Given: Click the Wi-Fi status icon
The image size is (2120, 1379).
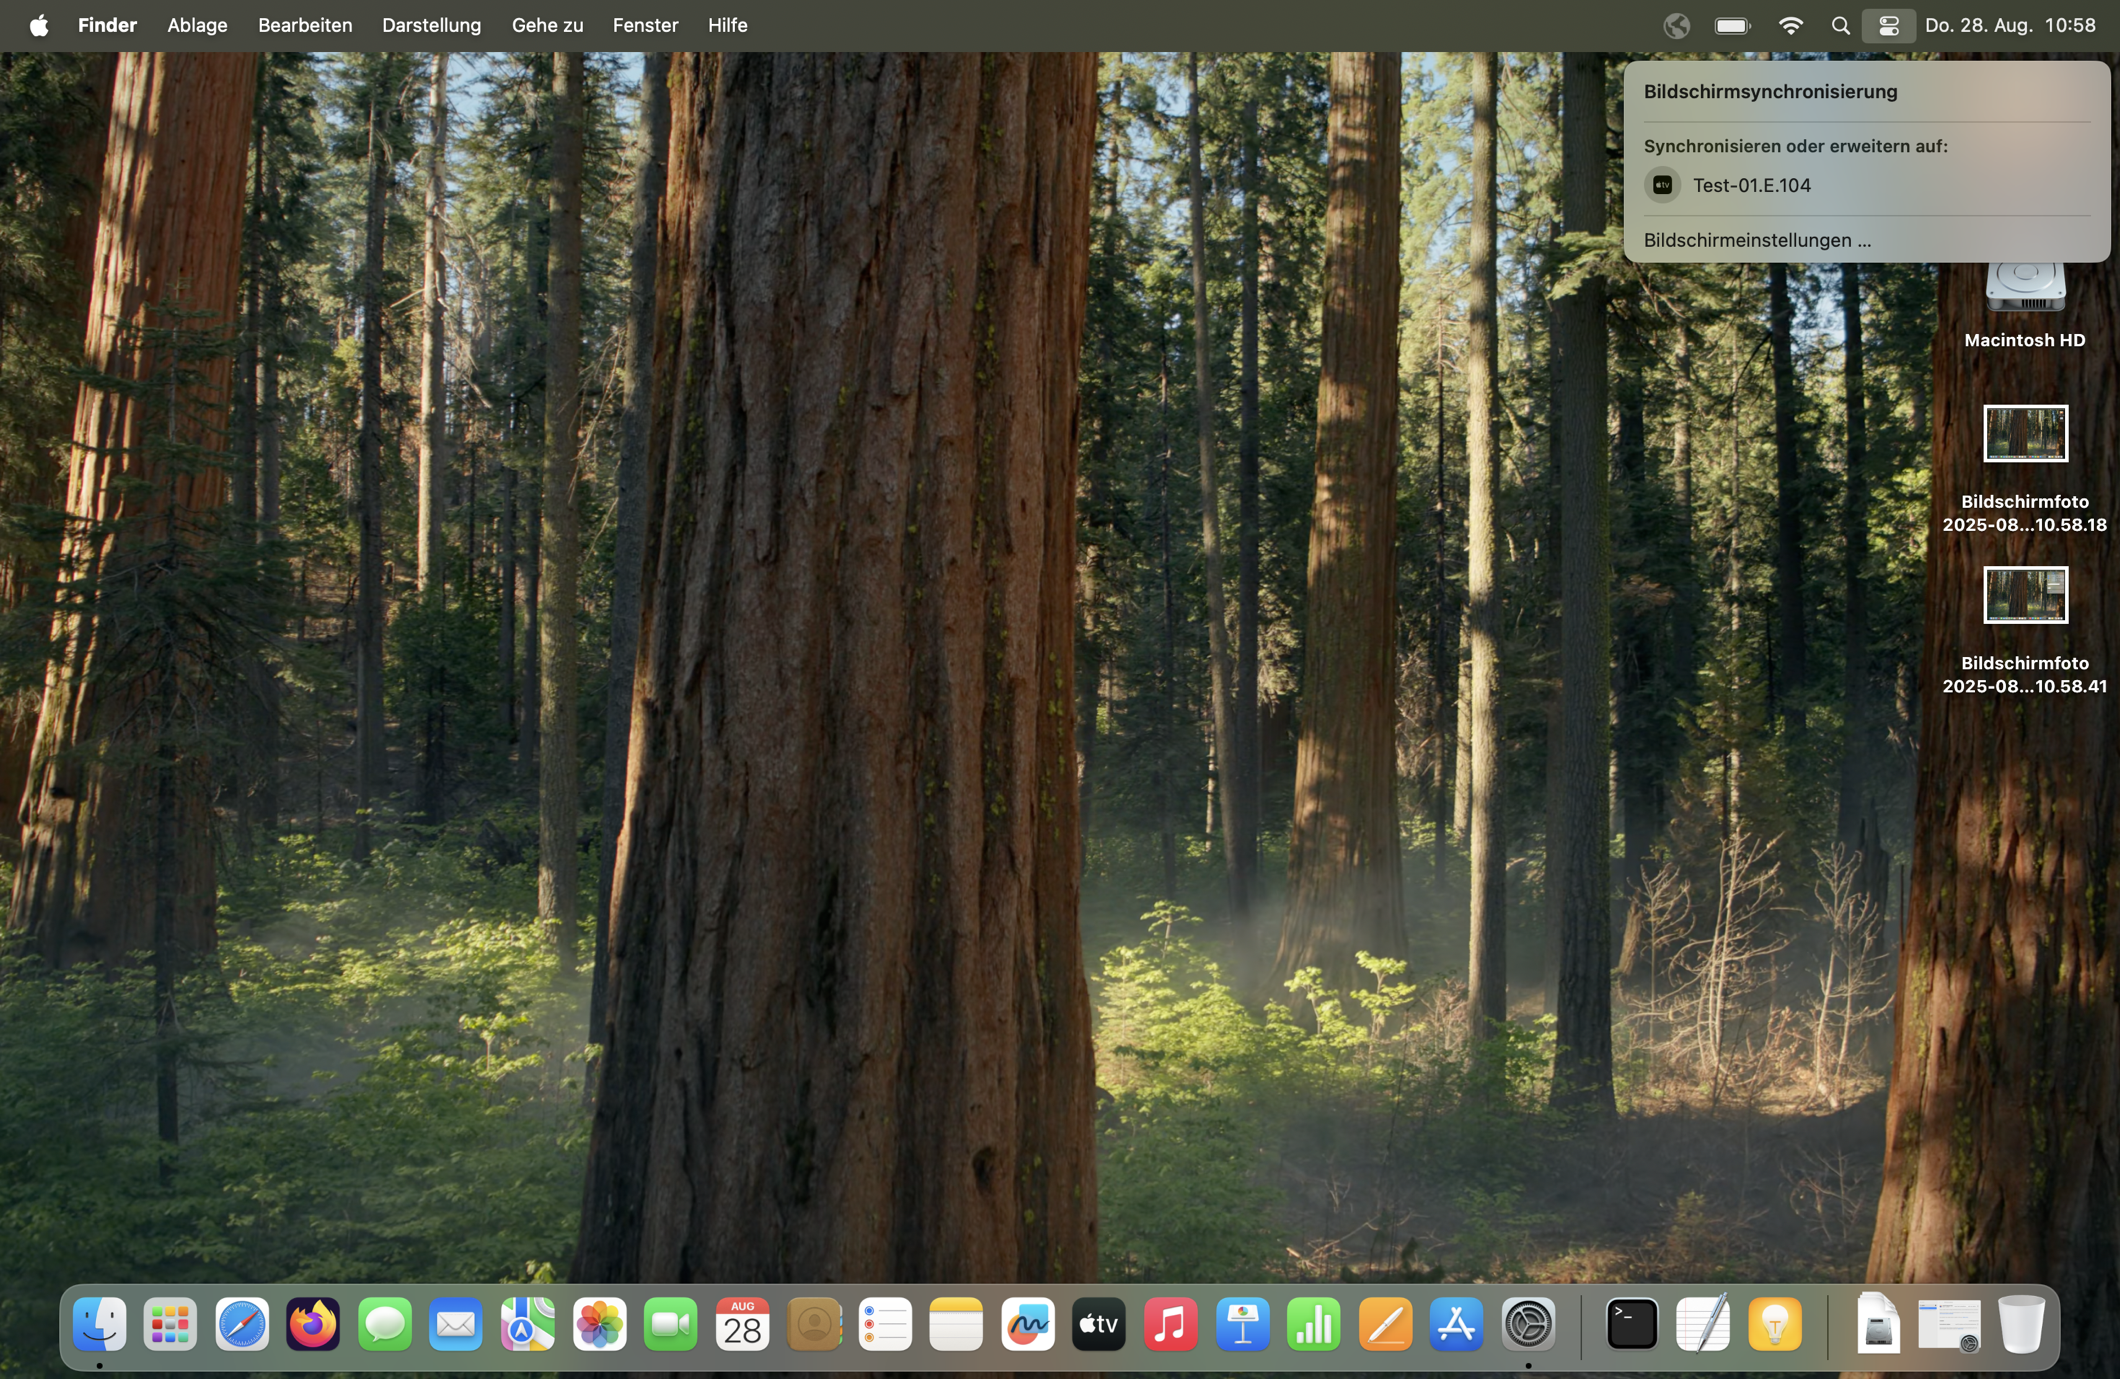Looking at the screenshot, I should tap(1791, 25).
